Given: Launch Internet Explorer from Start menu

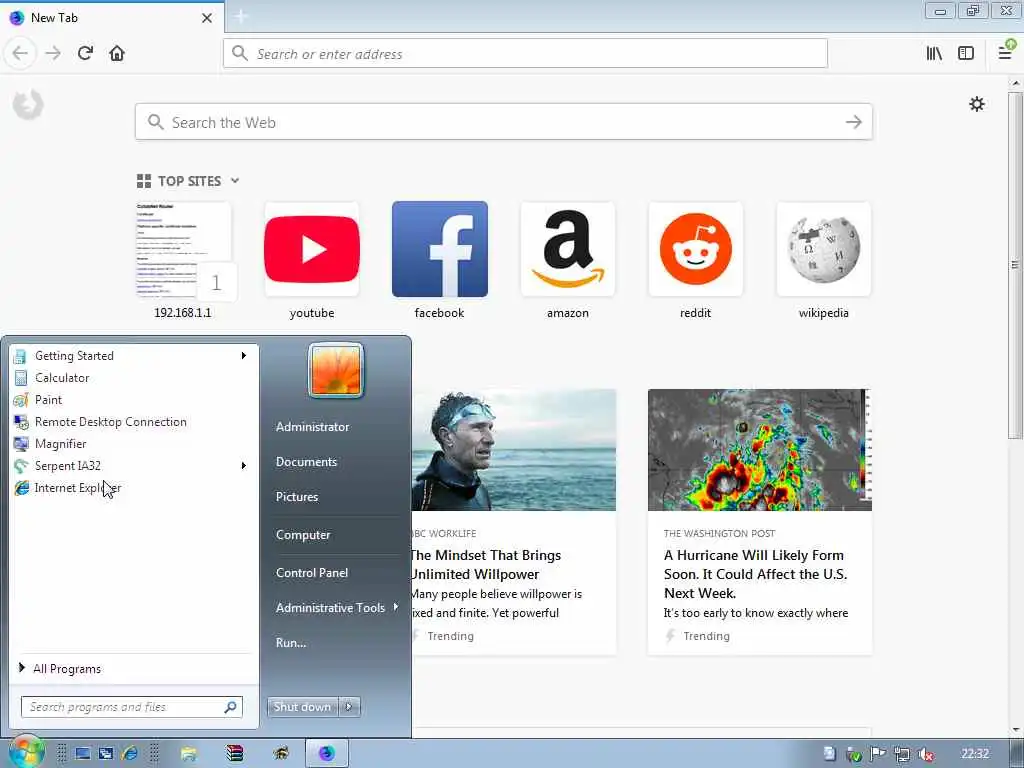Looking at the screenshot, I should tap(133, 488).
